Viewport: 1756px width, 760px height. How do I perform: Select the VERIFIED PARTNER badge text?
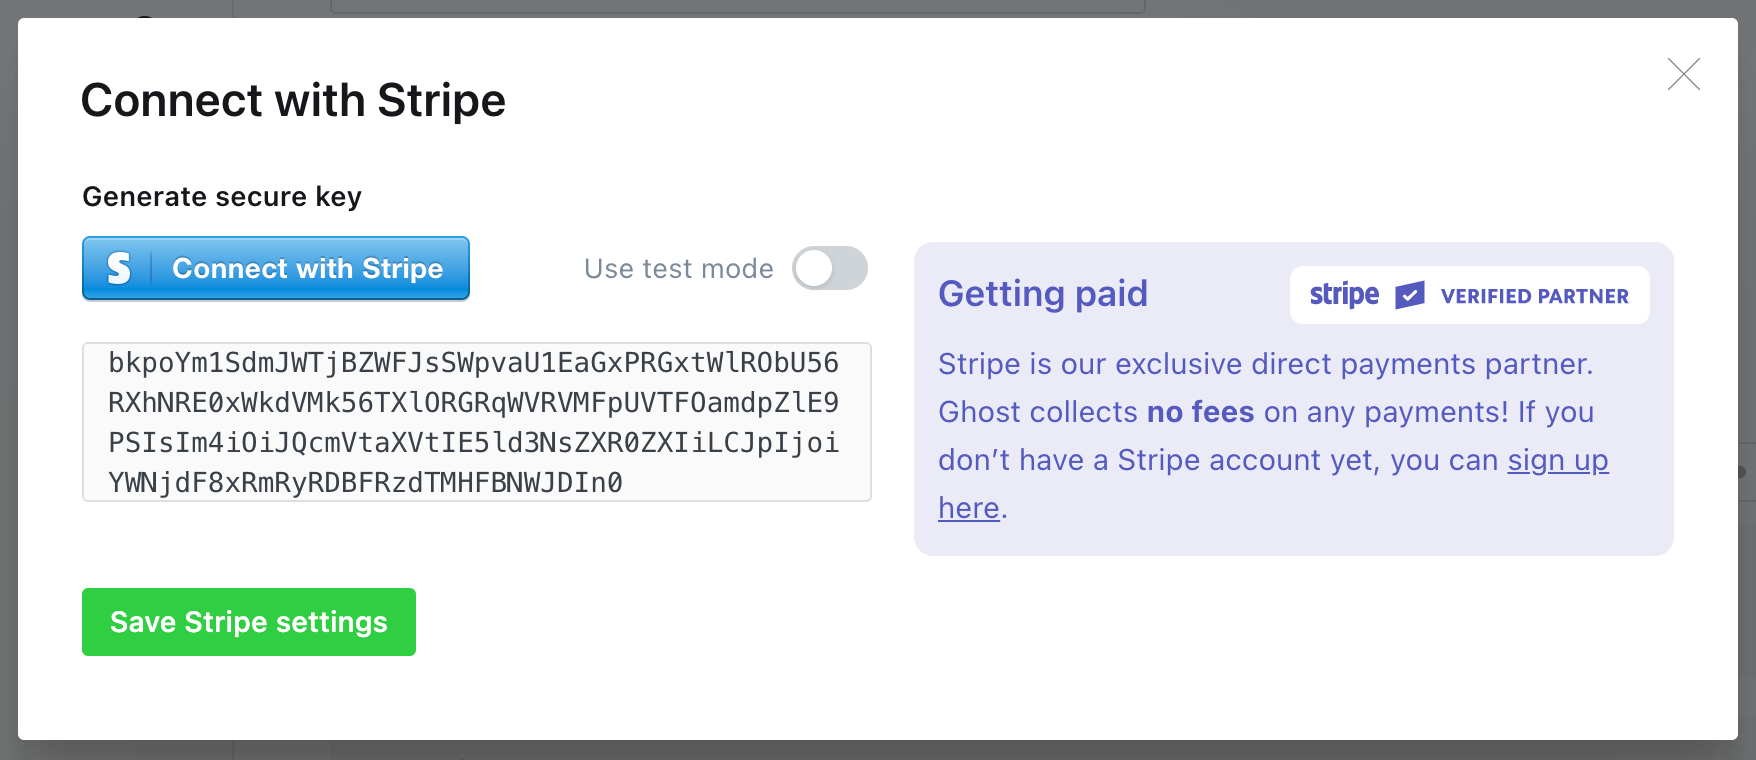pos(1535,296)
